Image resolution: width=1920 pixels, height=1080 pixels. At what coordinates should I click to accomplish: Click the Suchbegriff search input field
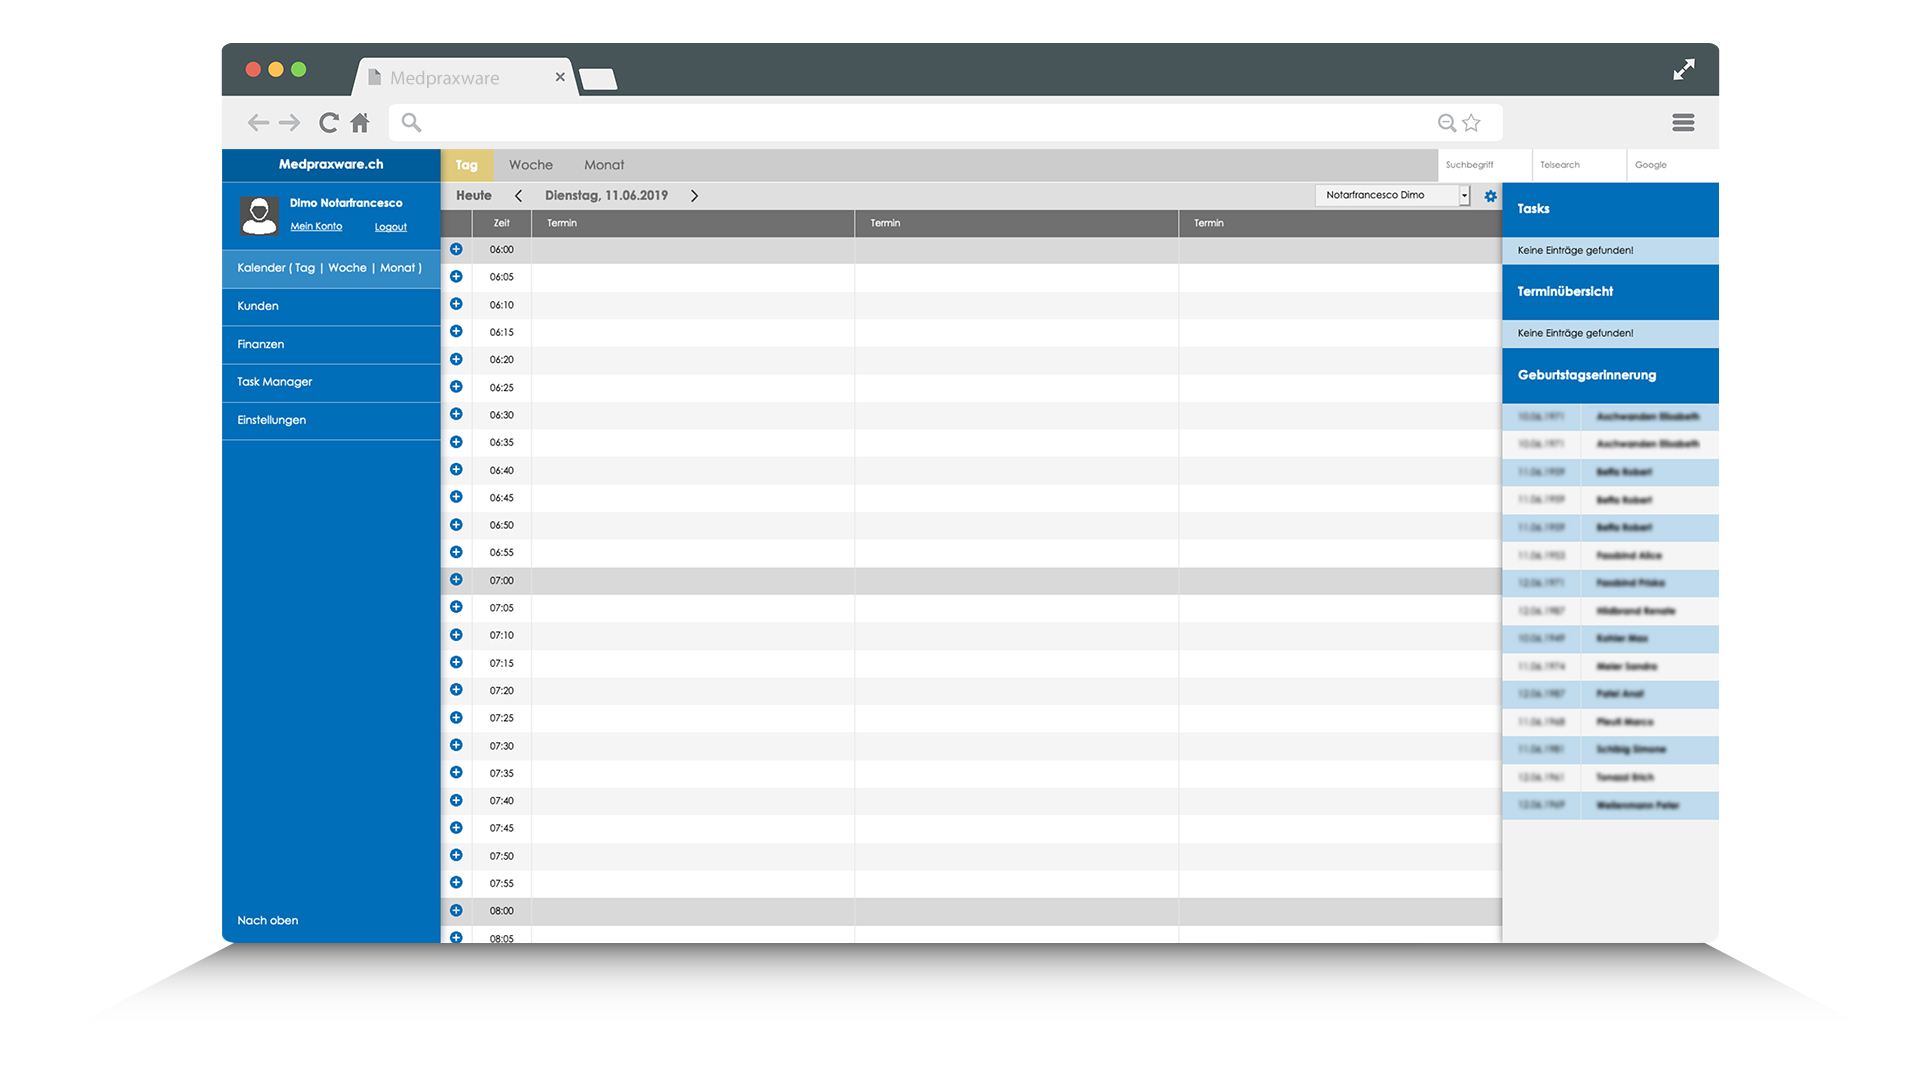(x=1484, y=164)
